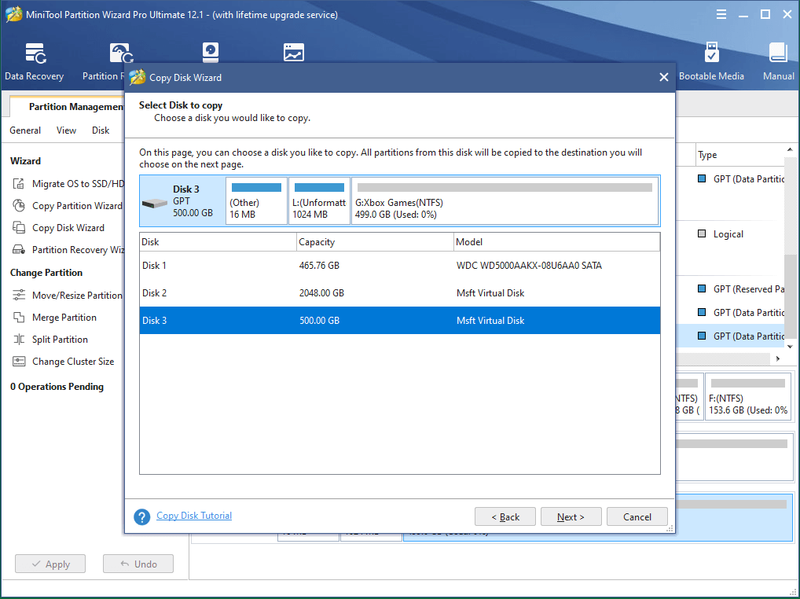
Task: Open the hamburger menu in title bar
Action: (x=721, y=14)
